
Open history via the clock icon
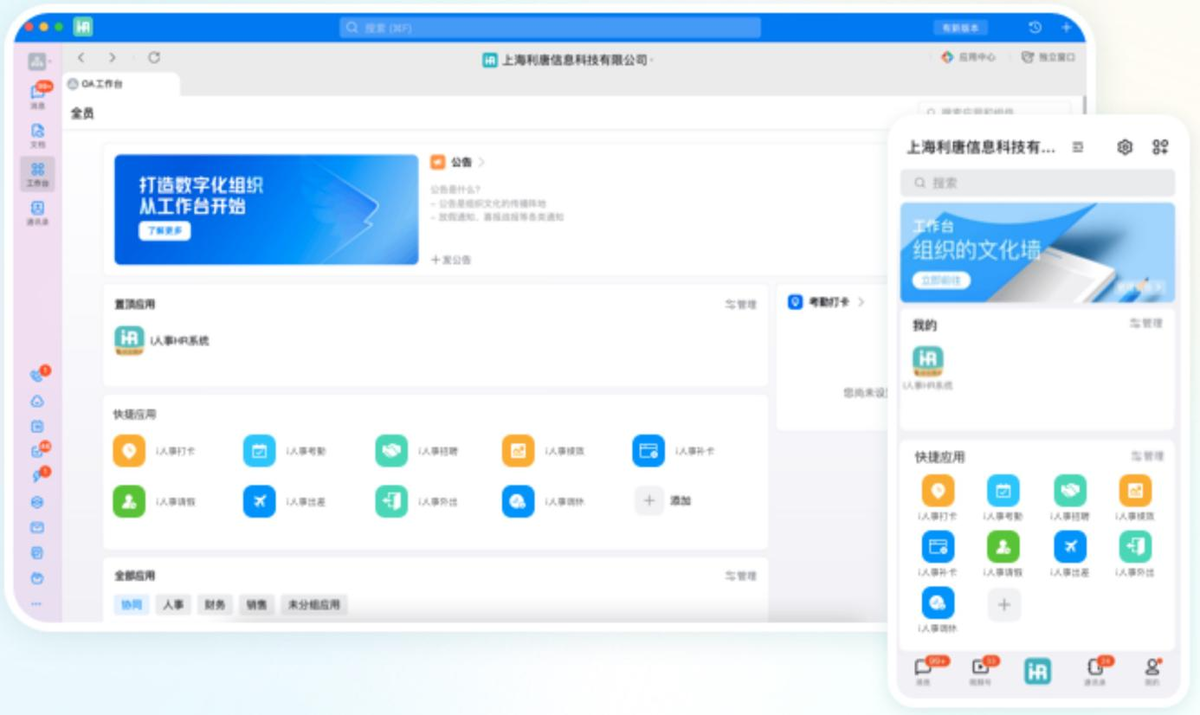tap(1035, 28)
